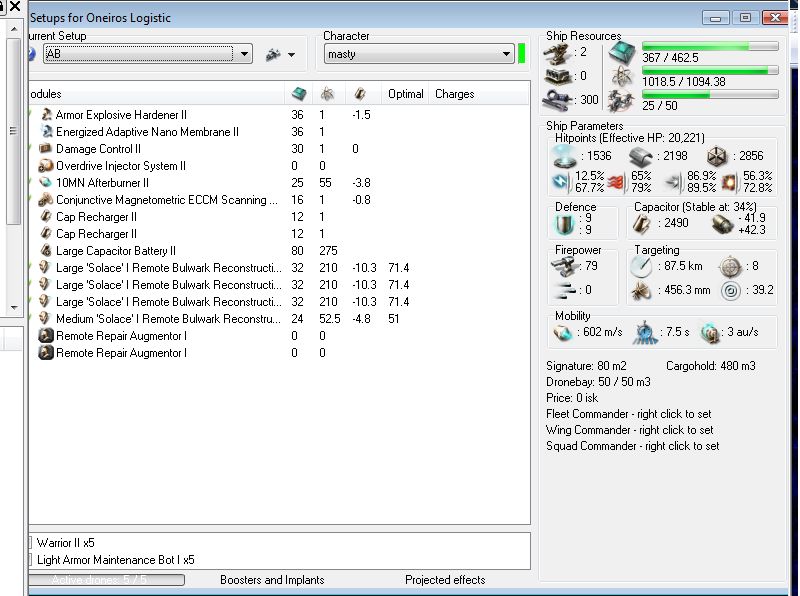The width and height of the screenshot is (800, 596).
Task: Click the calibration icon showing 300
Action: click(558, 100)
